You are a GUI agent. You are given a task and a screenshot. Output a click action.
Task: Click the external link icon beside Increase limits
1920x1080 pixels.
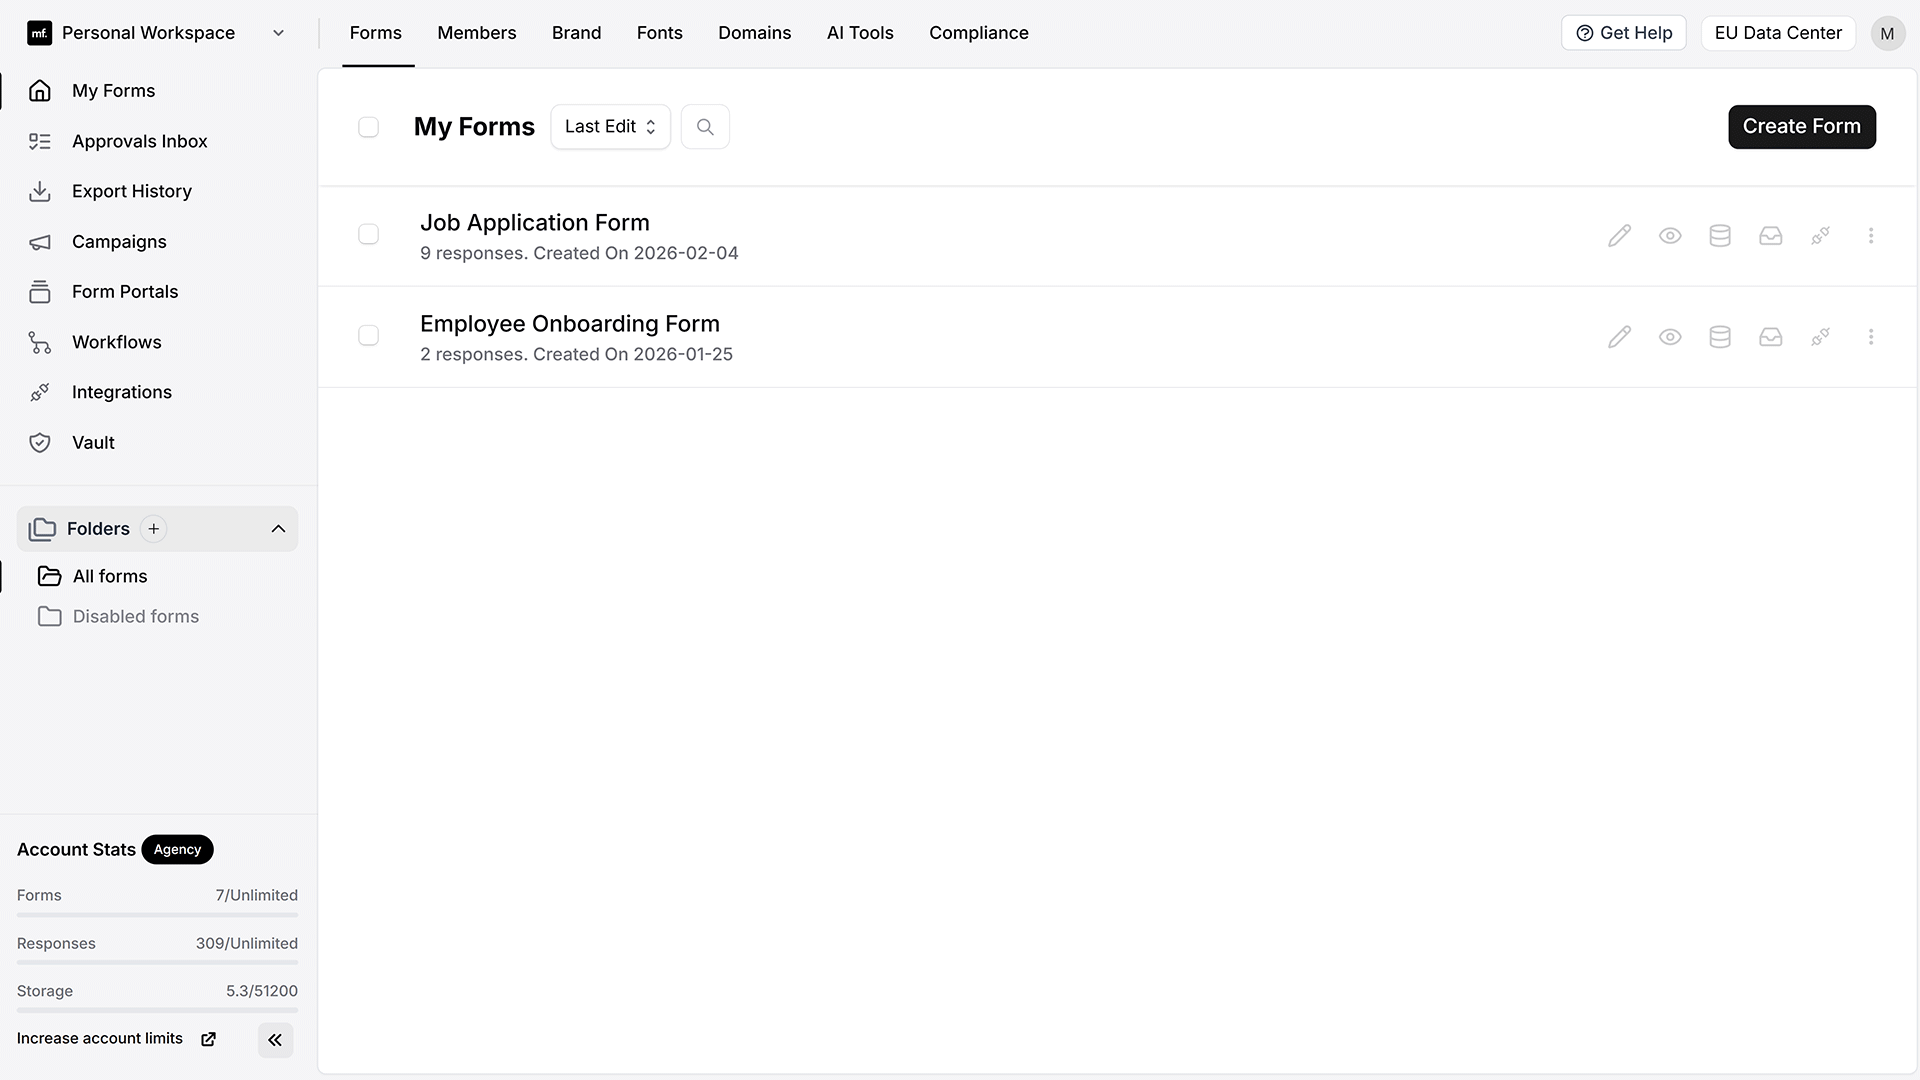tap(208, 1040)
